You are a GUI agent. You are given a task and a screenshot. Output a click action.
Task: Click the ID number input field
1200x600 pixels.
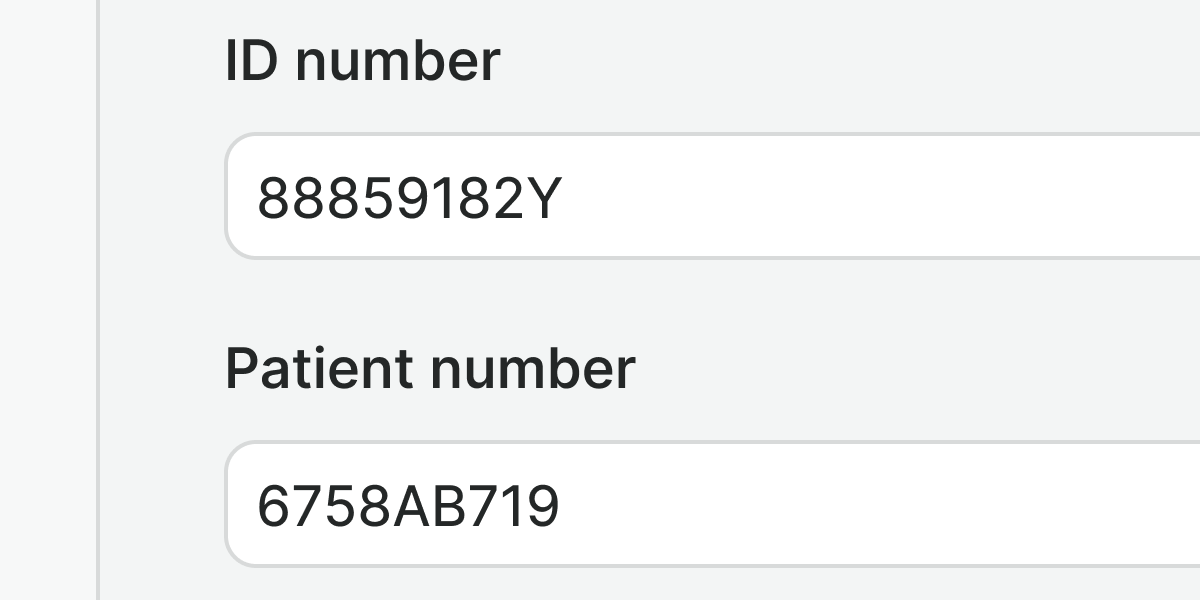(712, 197)
